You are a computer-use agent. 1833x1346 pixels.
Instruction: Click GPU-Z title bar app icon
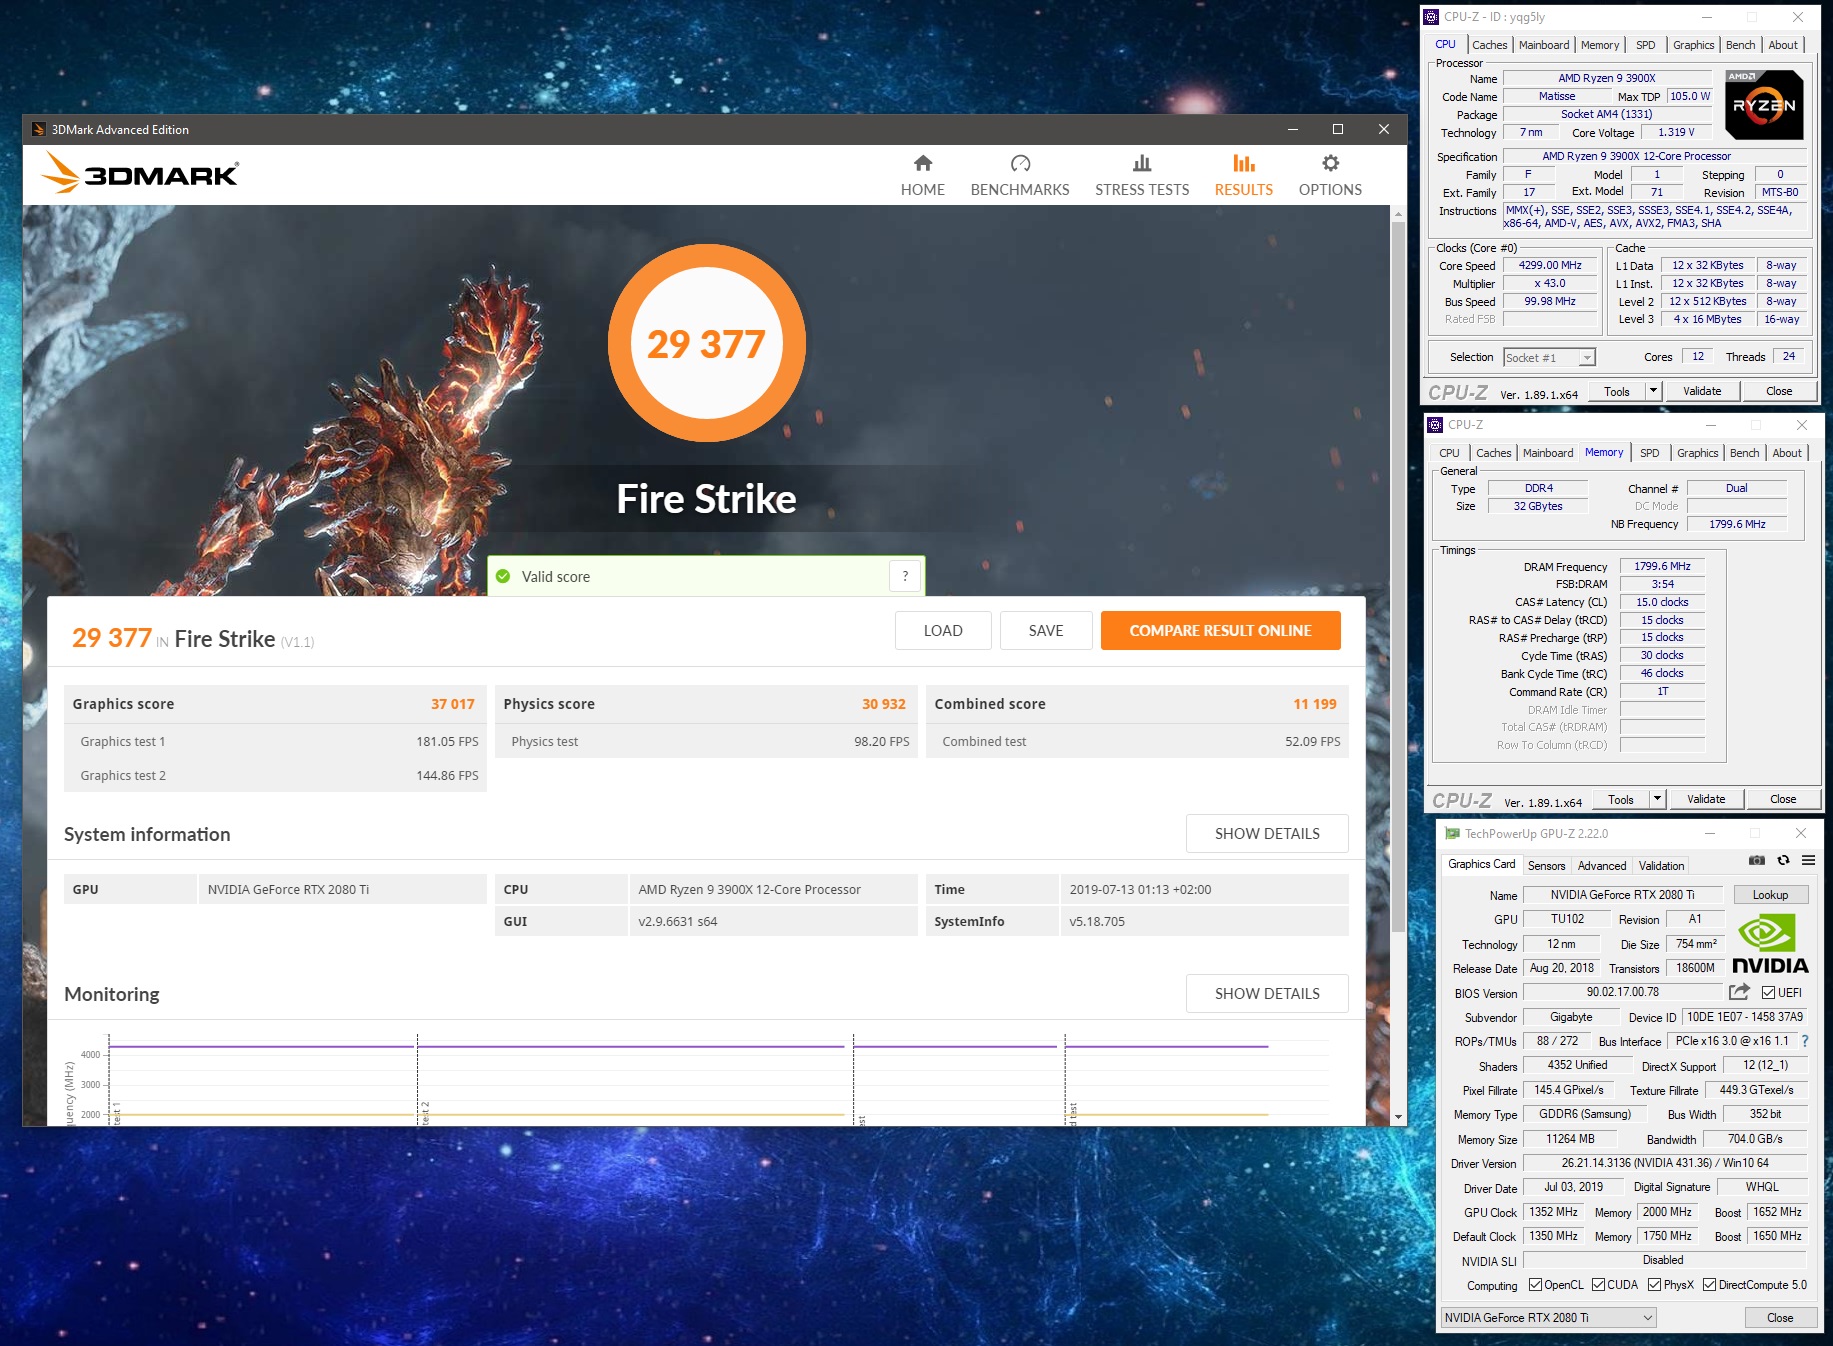pos(1452,833)
